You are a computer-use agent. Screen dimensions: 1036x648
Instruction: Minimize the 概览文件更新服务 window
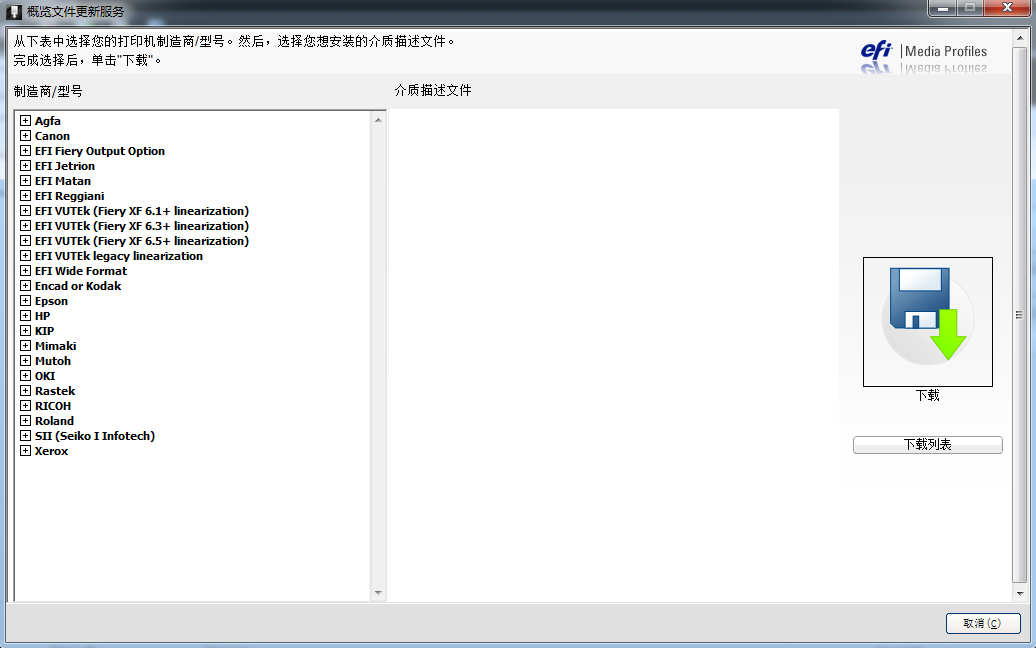tap(943, 8)
